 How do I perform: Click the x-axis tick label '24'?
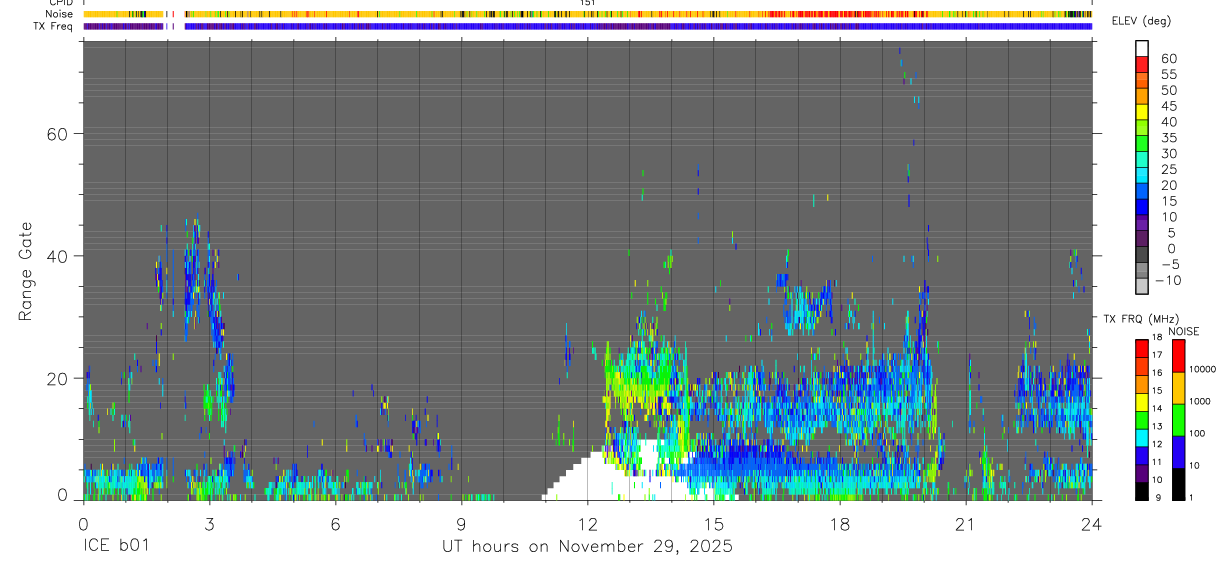click(1092, 523)
